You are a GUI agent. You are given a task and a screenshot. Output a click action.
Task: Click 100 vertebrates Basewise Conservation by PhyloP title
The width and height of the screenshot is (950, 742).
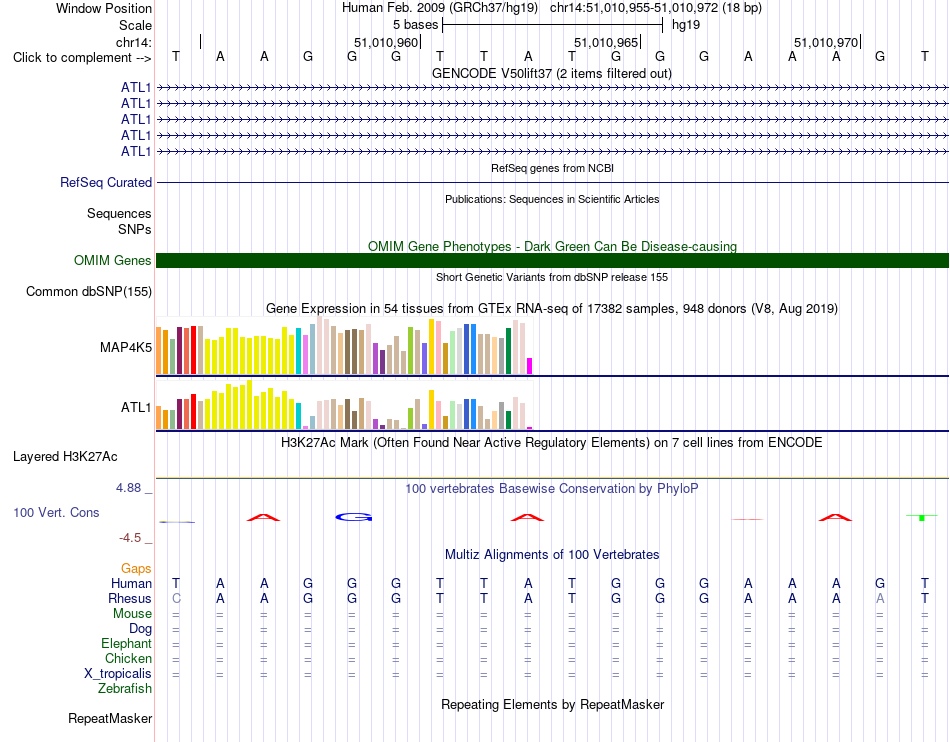point(552,489)
